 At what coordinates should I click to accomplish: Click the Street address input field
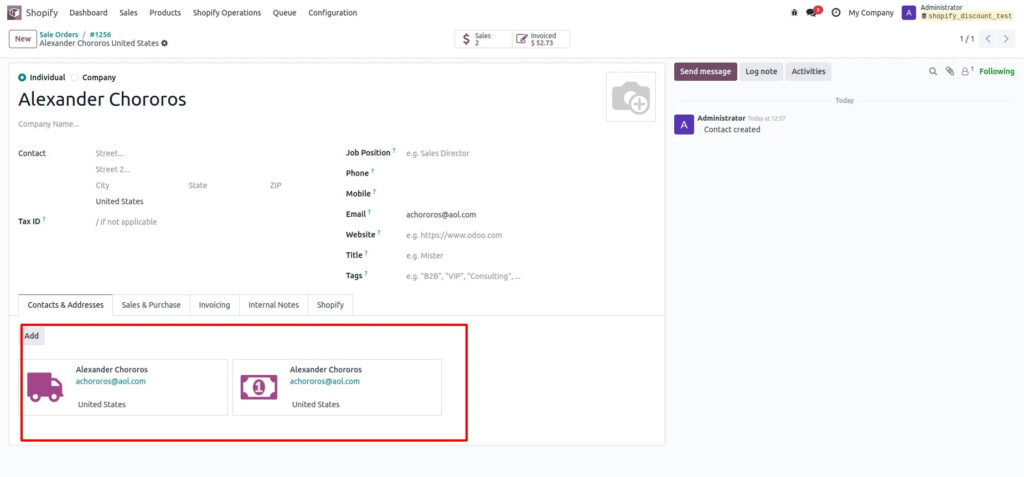click(200, 153)
